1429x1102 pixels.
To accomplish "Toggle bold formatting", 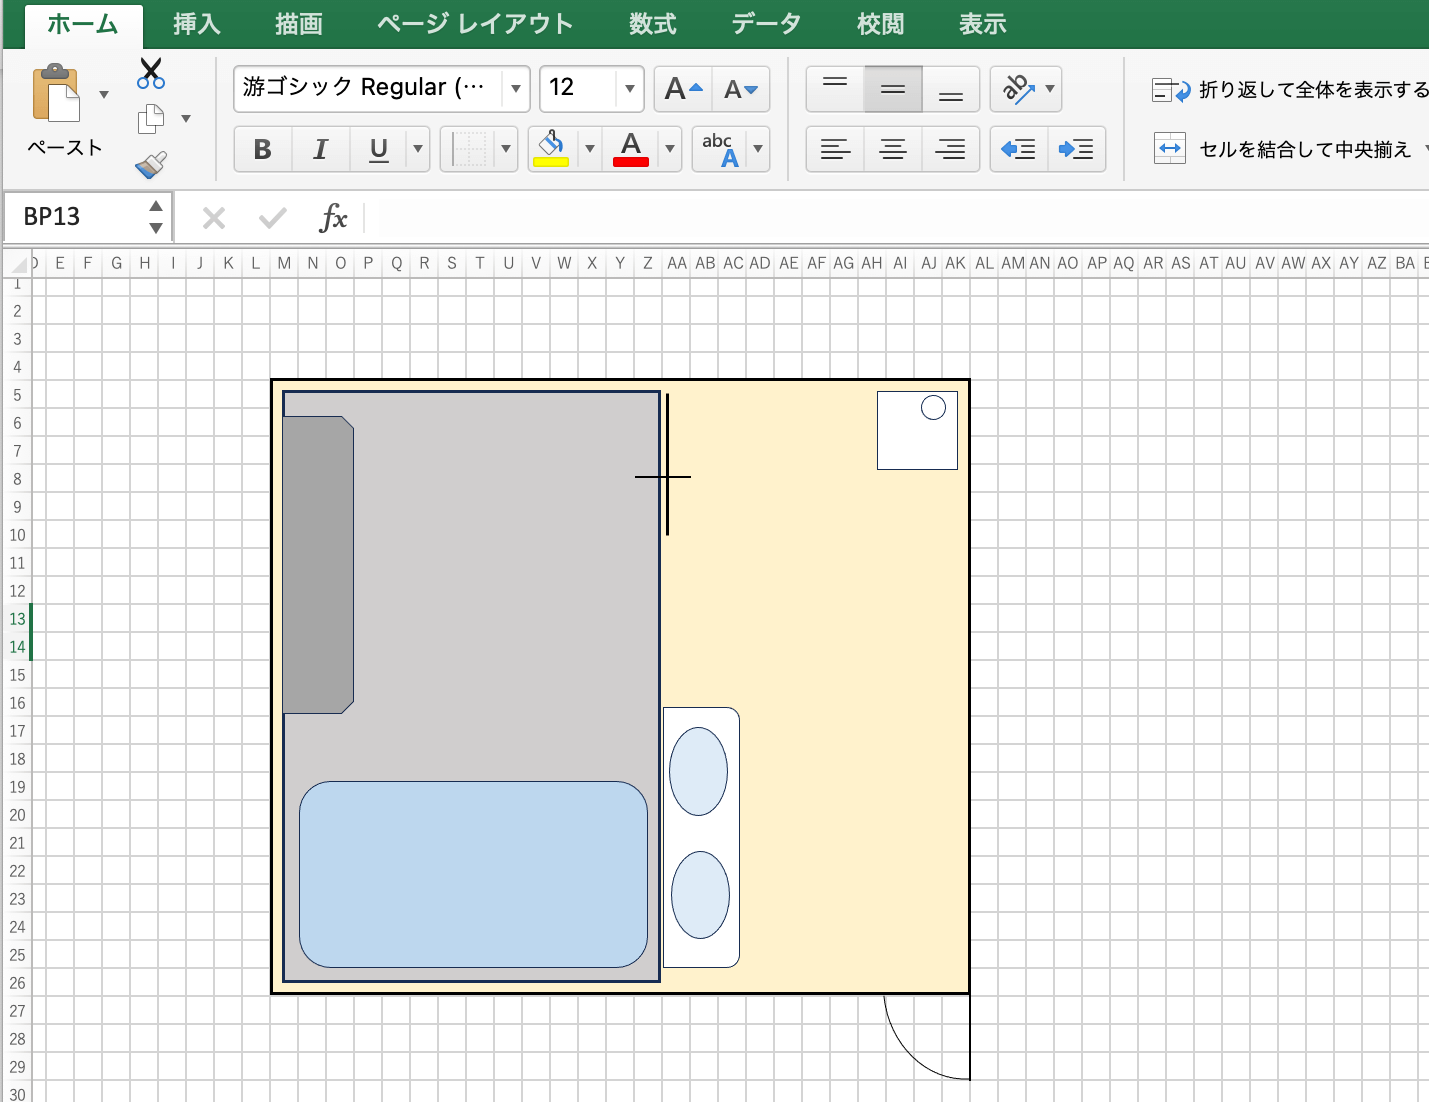I will coord(263,150).
